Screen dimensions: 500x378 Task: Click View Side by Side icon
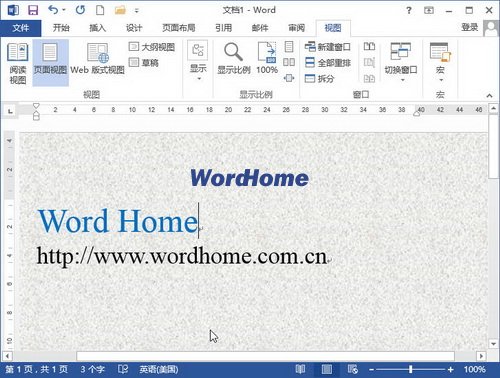(x=369, y=46)
